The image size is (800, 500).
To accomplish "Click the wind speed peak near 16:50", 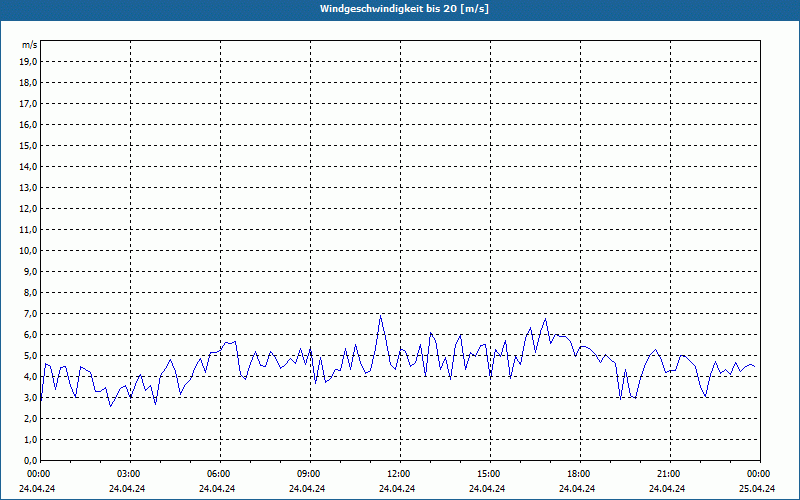I will 545,319.
